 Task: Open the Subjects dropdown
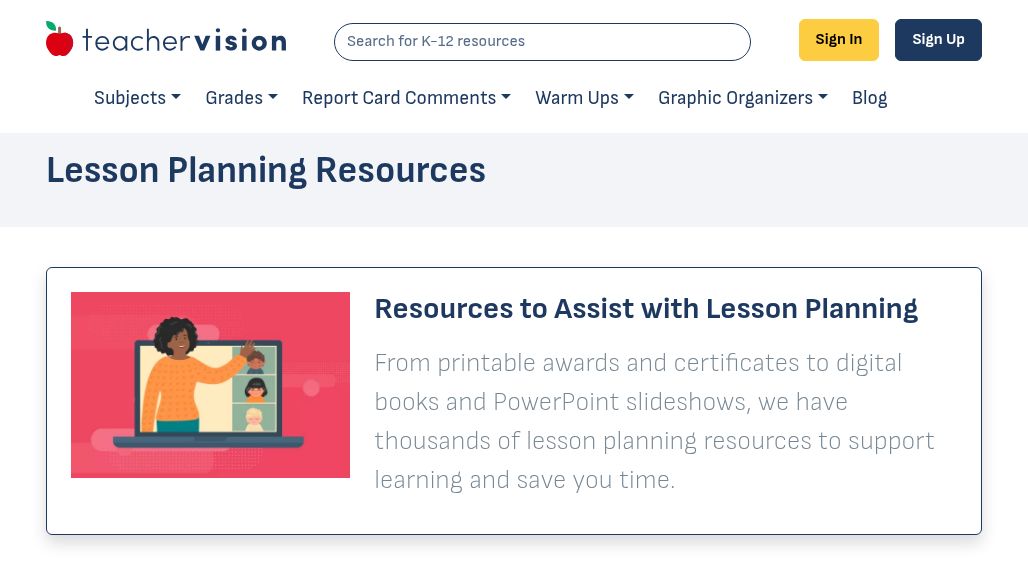(130, 98)
